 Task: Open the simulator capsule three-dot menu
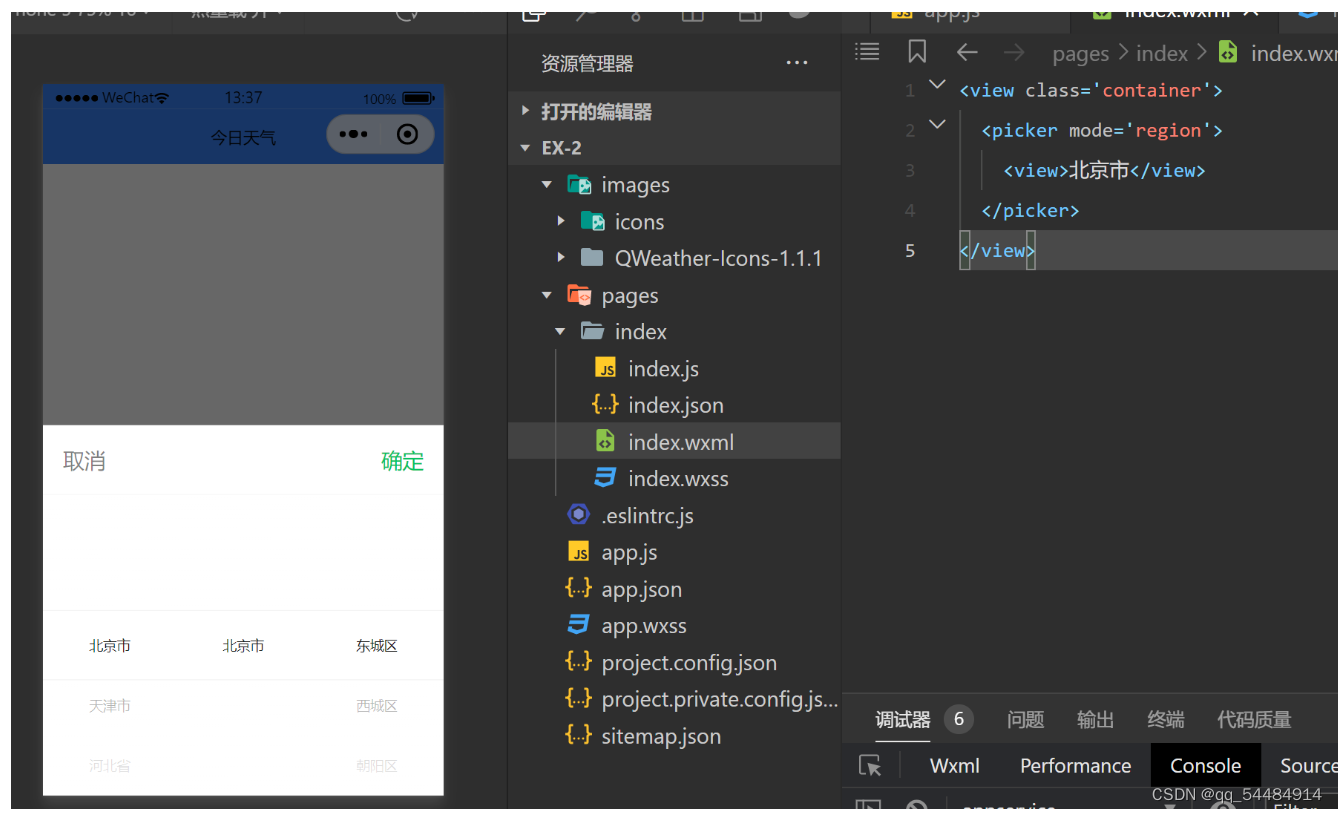tap(353, 134)
